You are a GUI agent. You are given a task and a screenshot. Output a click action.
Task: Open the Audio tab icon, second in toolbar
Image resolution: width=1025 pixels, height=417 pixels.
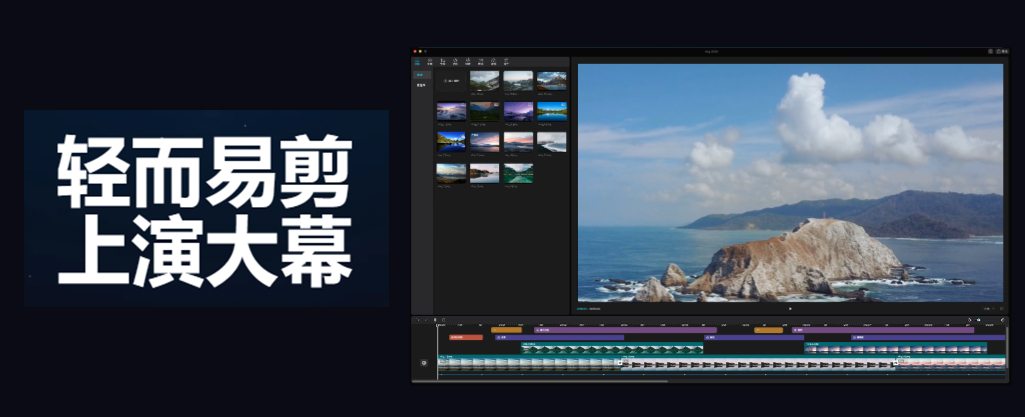click(x=429, y=61)
